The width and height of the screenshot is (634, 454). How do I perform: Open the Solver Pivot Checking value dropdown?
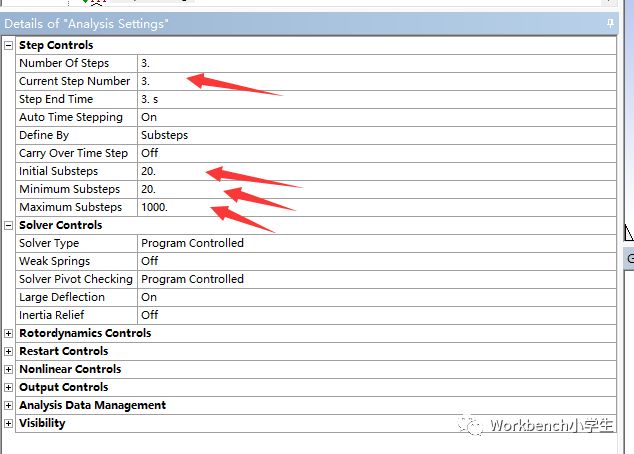pos(377,279)
